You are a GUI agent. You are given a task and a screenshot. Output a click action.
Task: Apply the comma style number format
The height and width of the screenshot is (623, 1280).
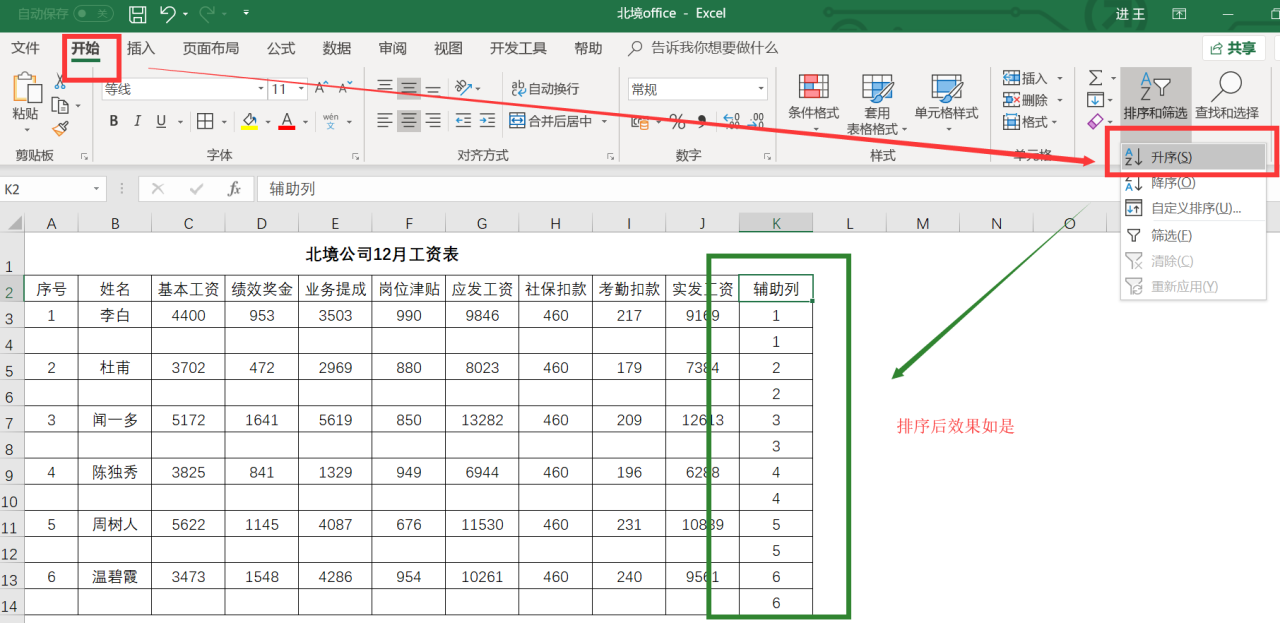[x=702, y=121]
